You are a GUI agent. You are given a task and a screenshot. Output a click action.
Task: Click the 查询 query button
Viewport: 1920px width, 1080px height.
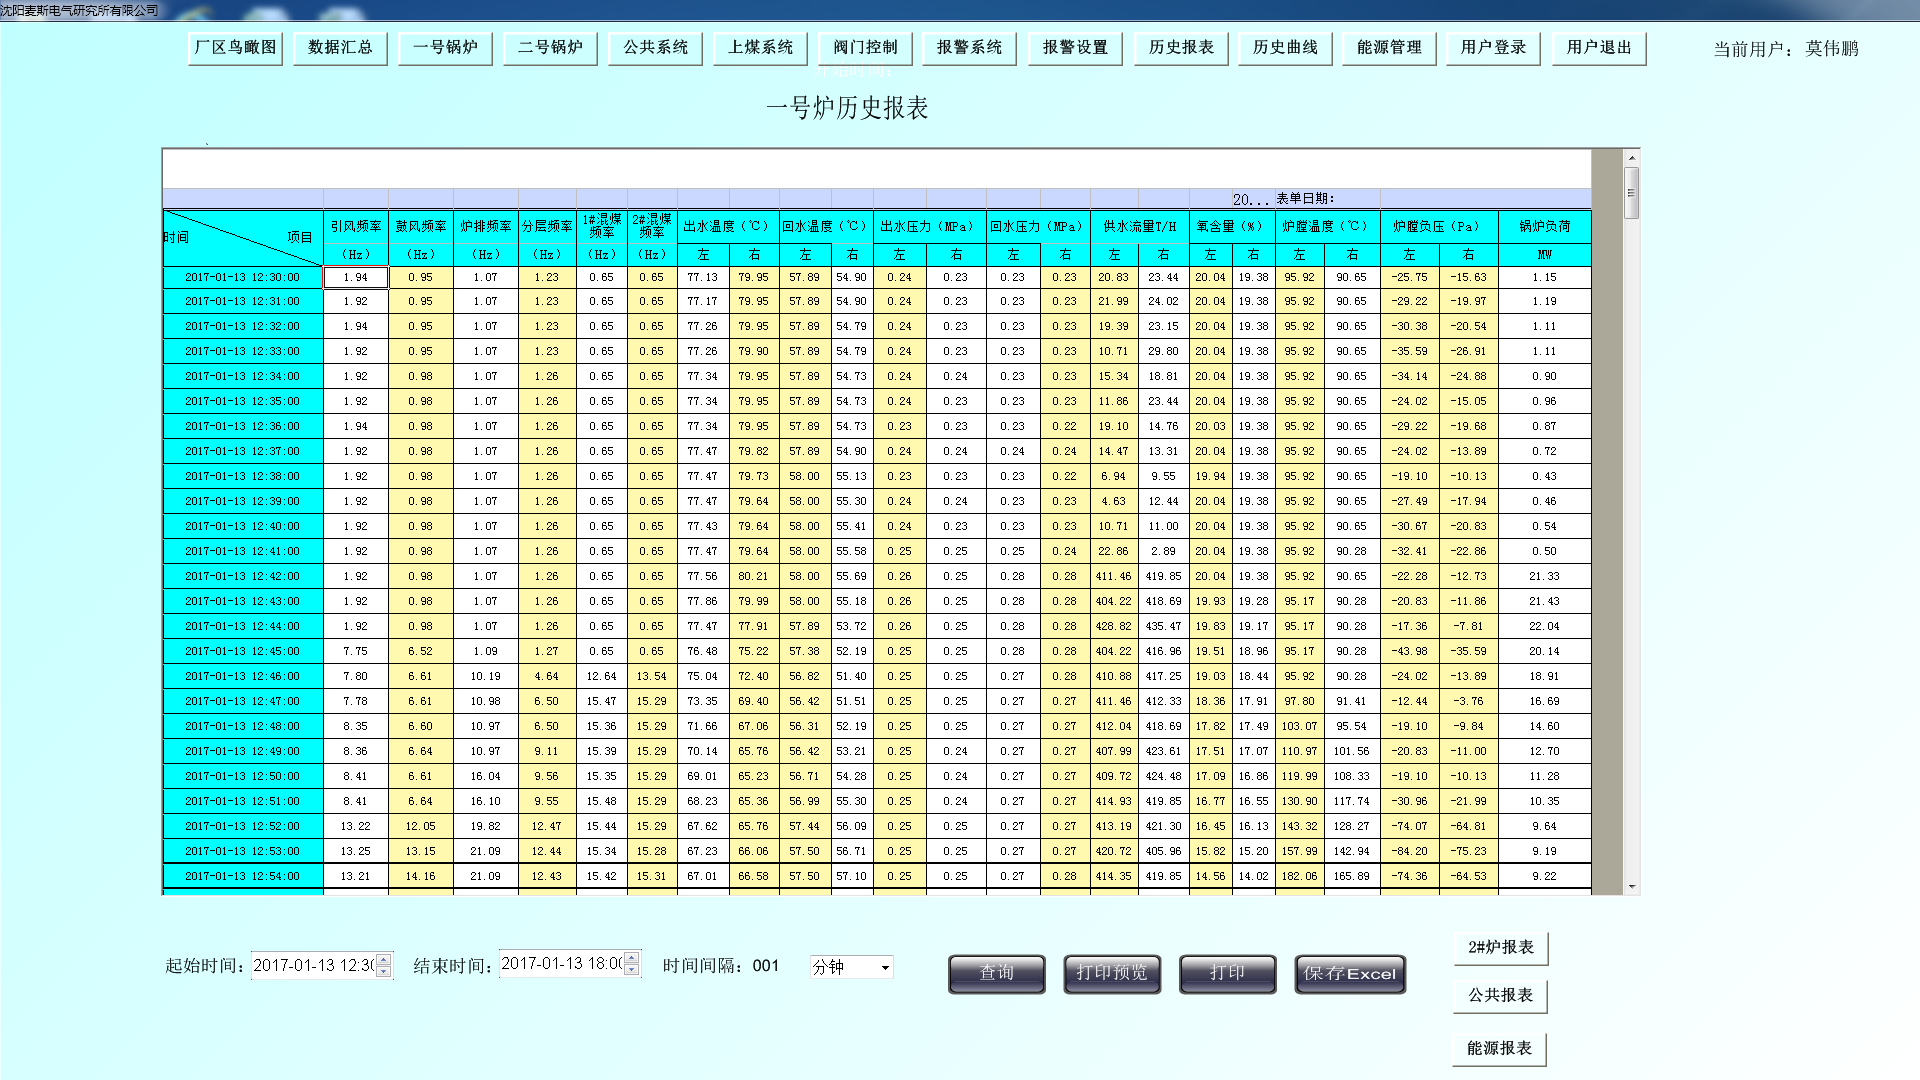pyautogui.click(x=996, y=973)
